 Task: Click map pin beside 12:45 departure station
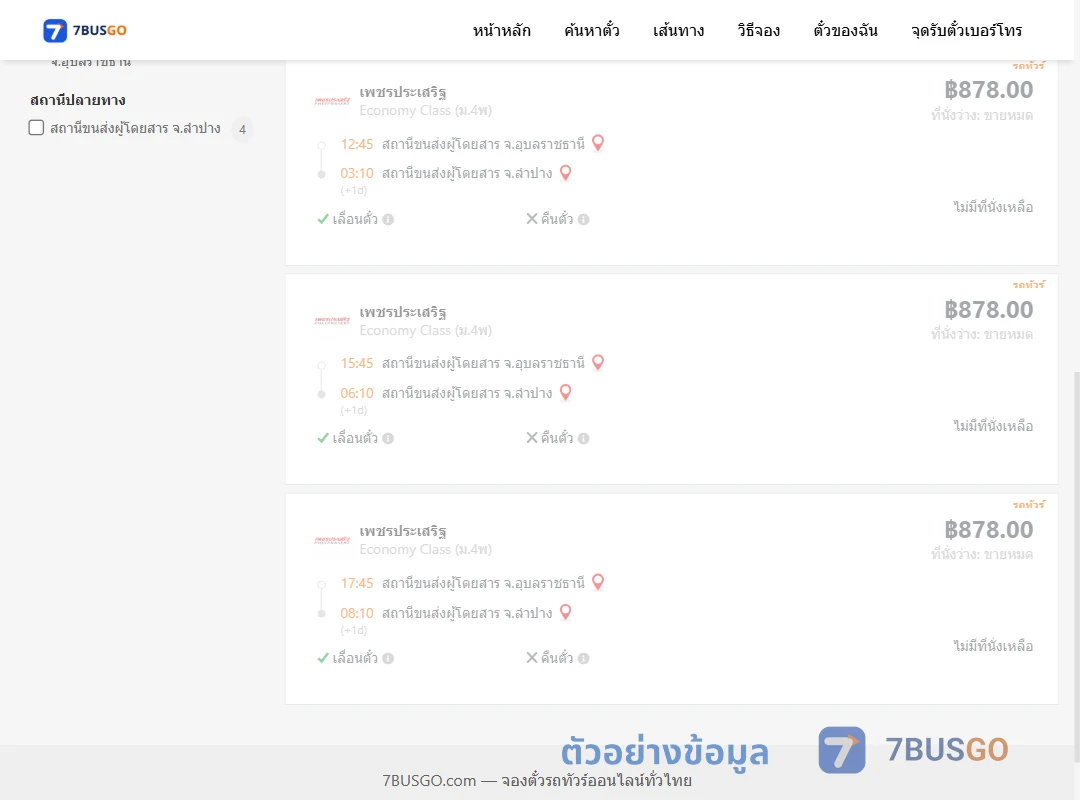coord(598,143)
